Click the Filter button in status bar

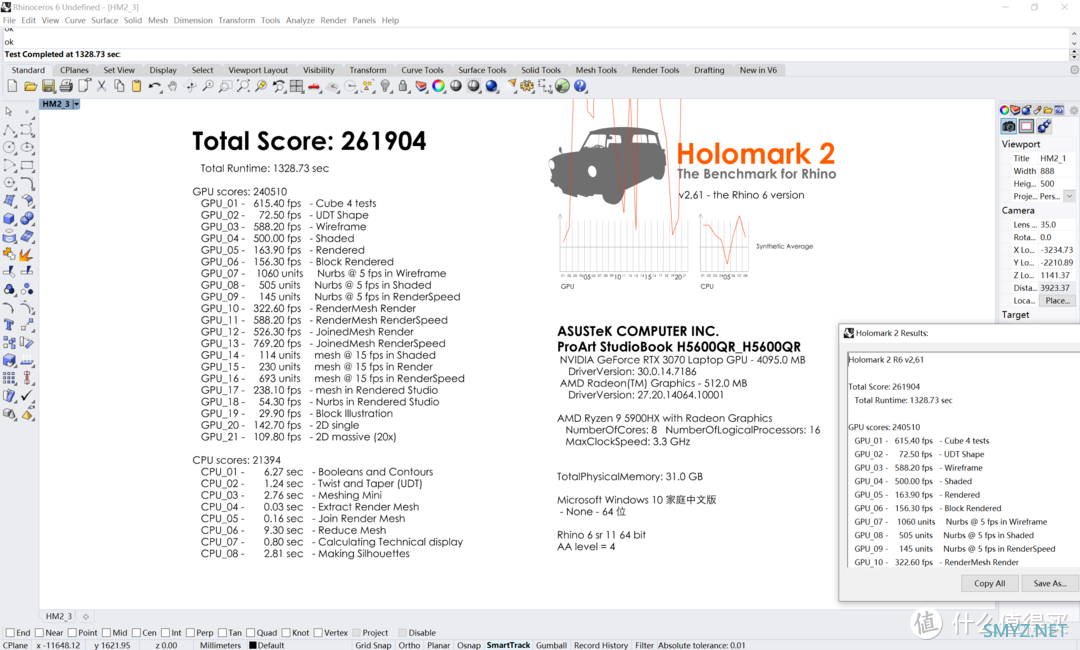coord(645,645)
